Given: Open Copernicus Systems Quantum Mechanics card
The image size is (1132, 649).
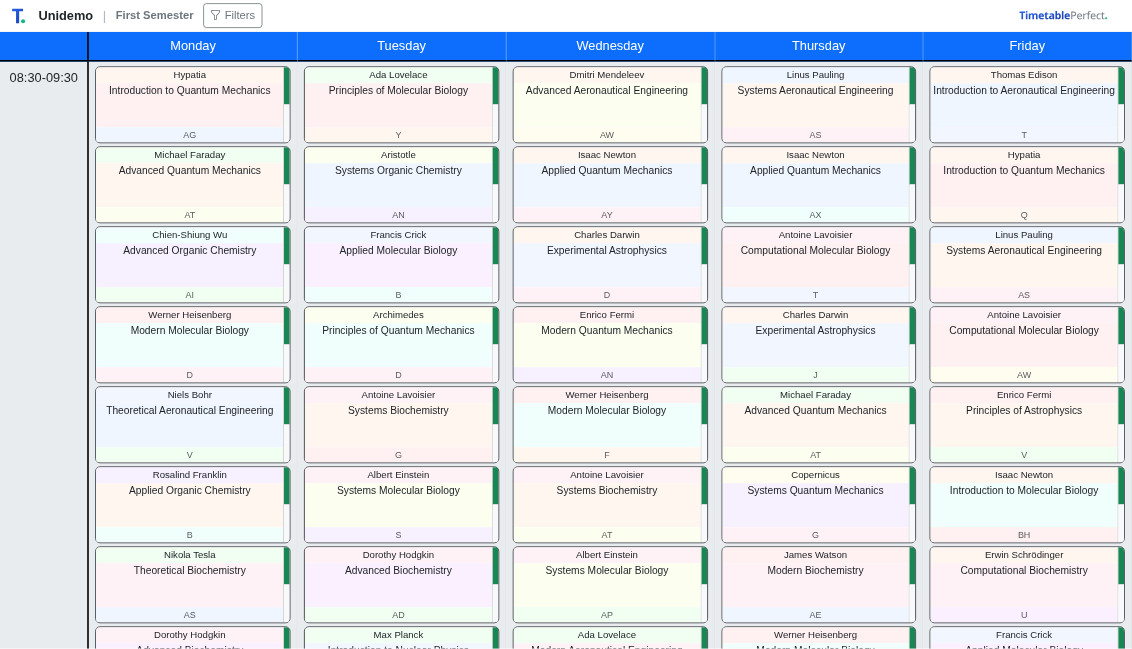Looking at the screenshot, I should pyautogui.click(x=819, y=505).
